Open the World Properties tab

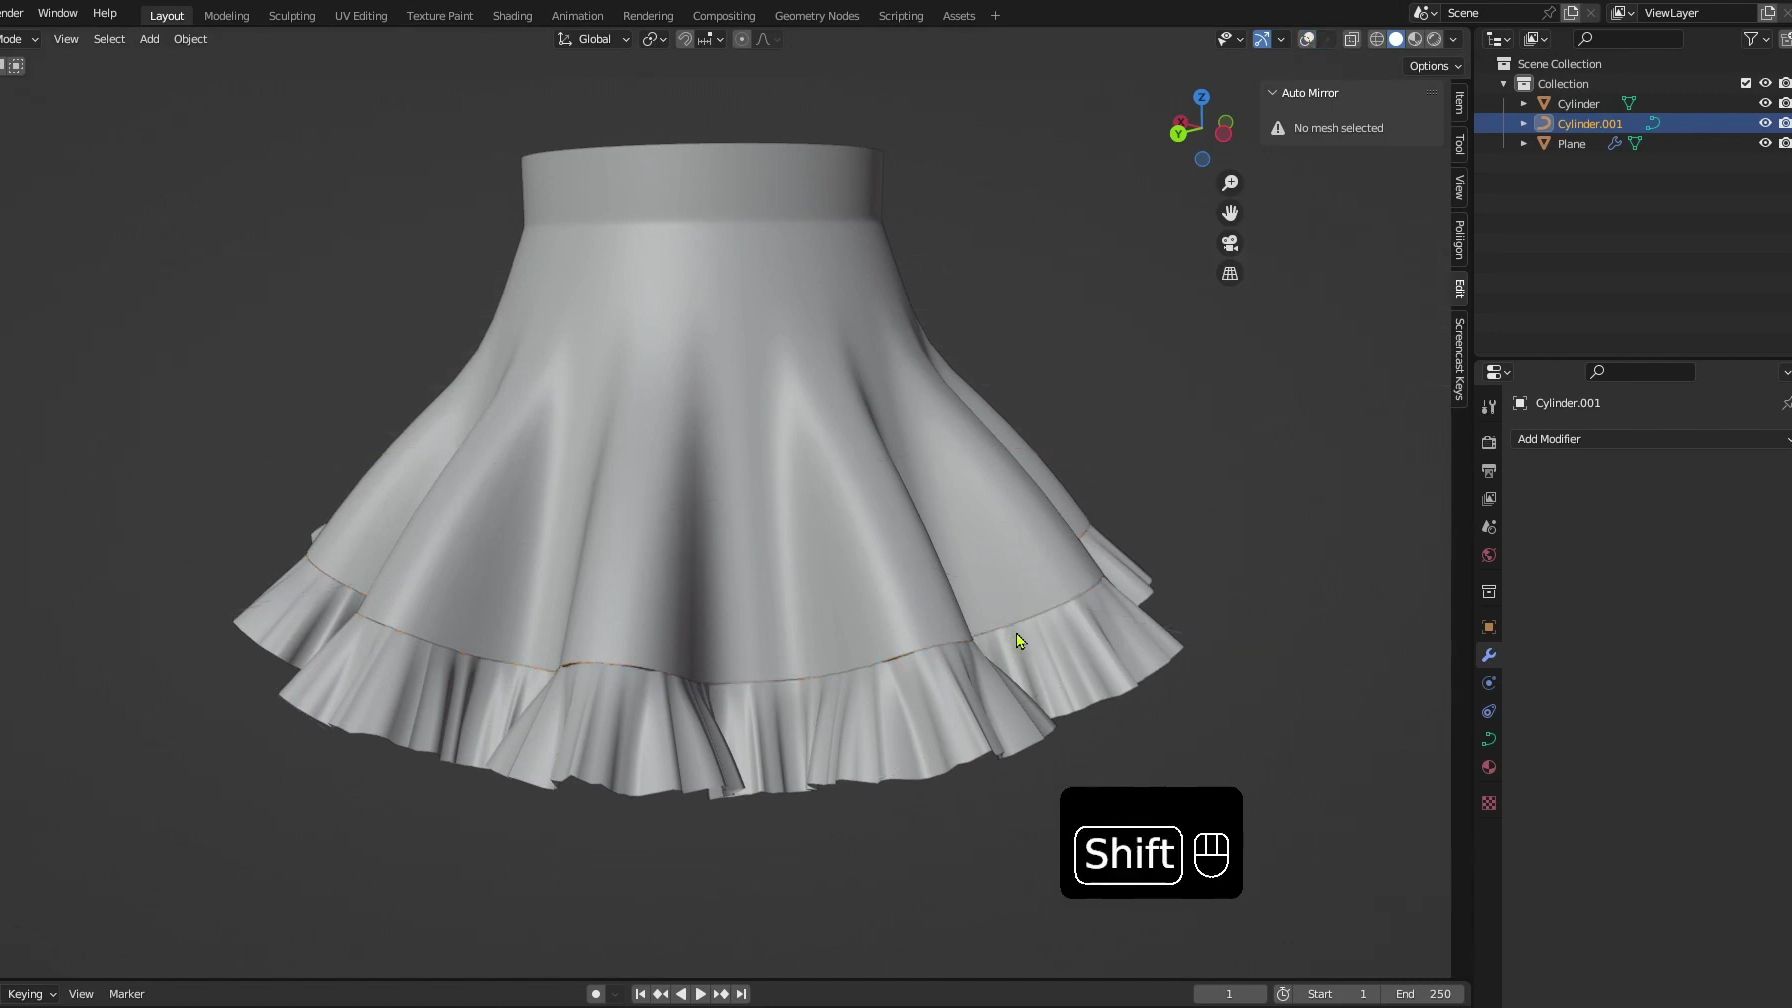pyautogui.click(x=1488, y=555)
